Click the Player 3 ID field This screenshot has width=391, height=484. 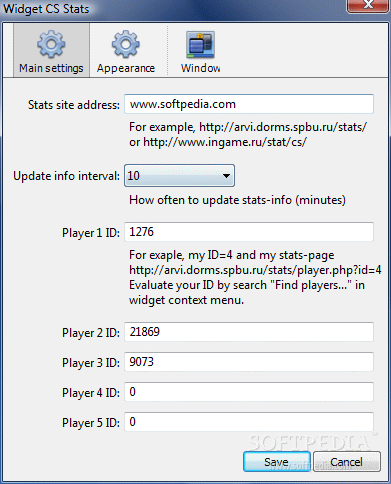(249, 362)
